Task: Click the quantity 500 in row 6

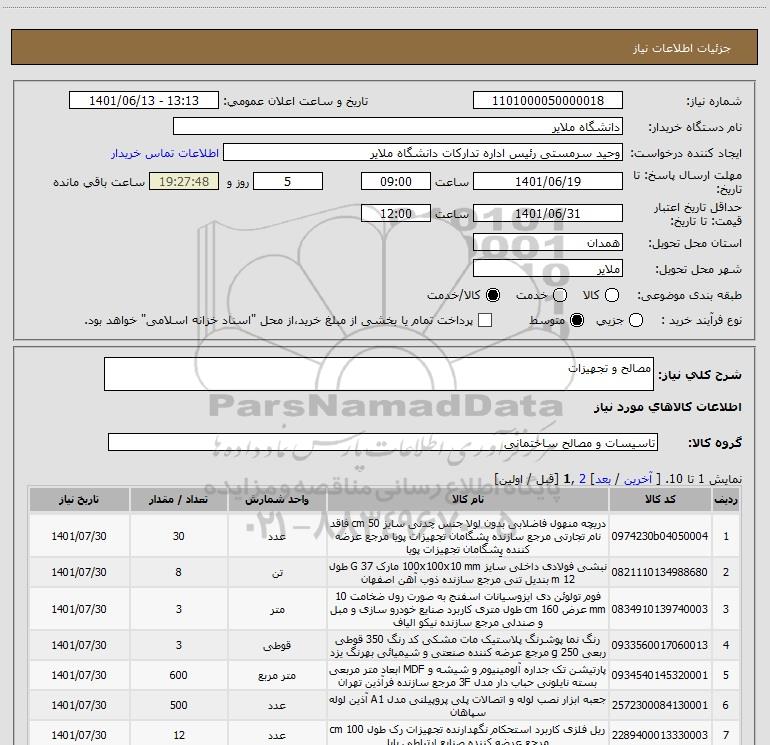Action: (178, 705)
